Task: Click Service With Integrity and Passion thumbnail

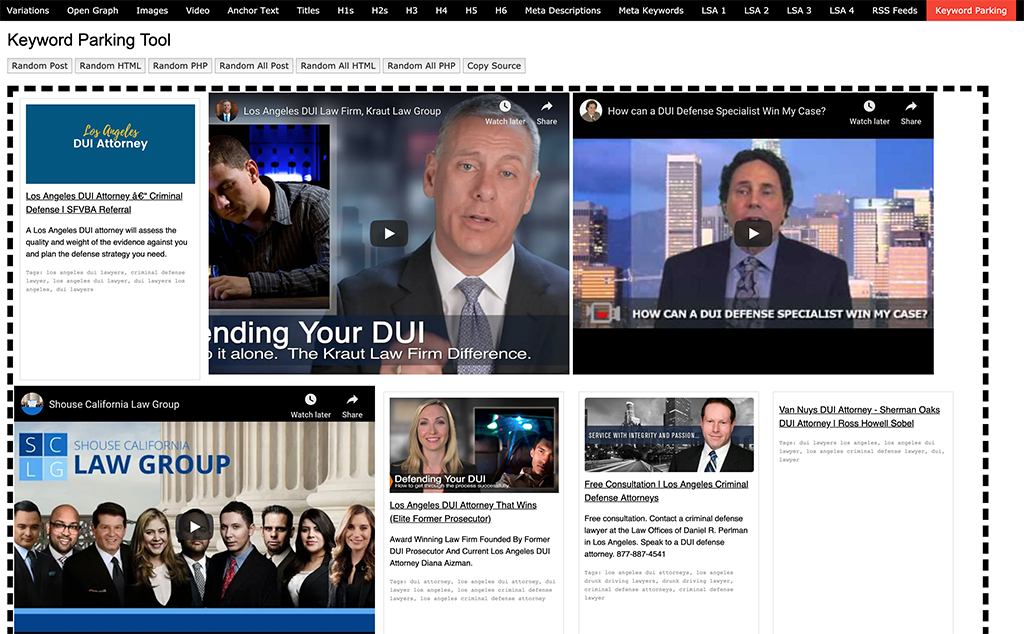Action: tap(669, 435)
